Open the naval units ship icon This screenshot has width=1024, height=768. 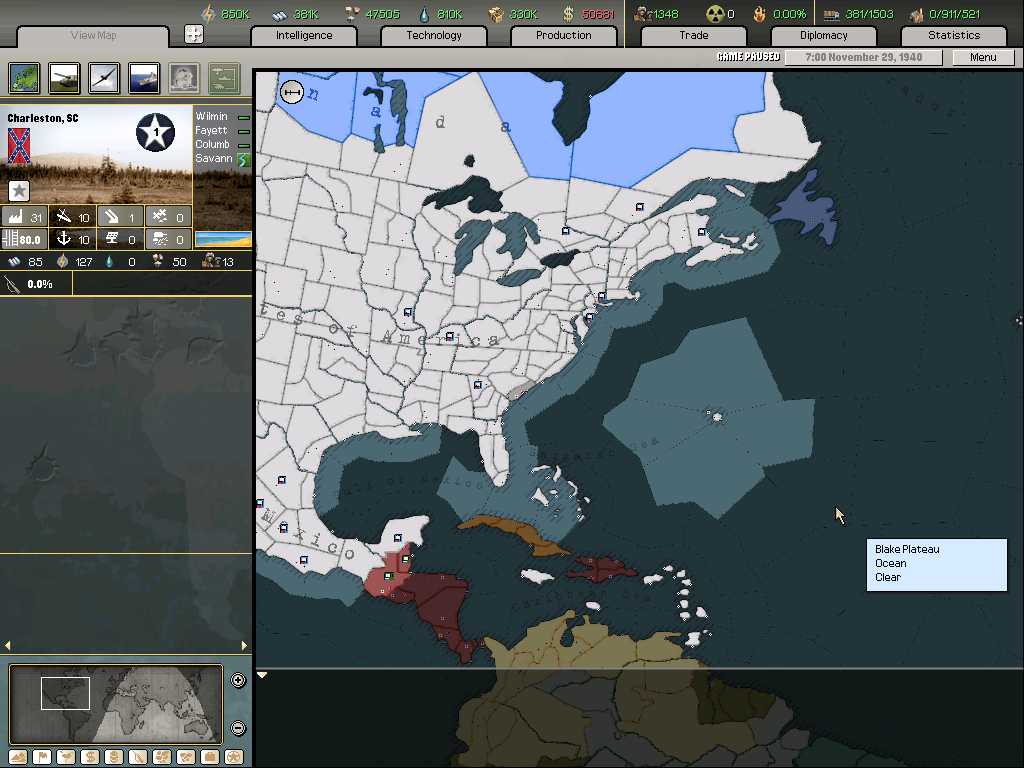click(144, 78)
